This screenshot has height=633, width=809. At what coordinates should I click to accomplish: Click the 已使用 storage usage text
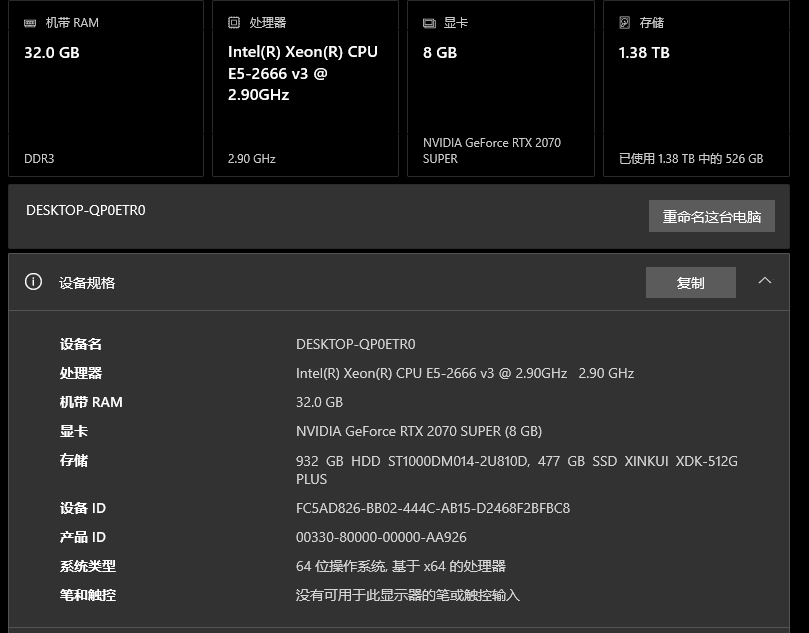click(x=691, y=158)
